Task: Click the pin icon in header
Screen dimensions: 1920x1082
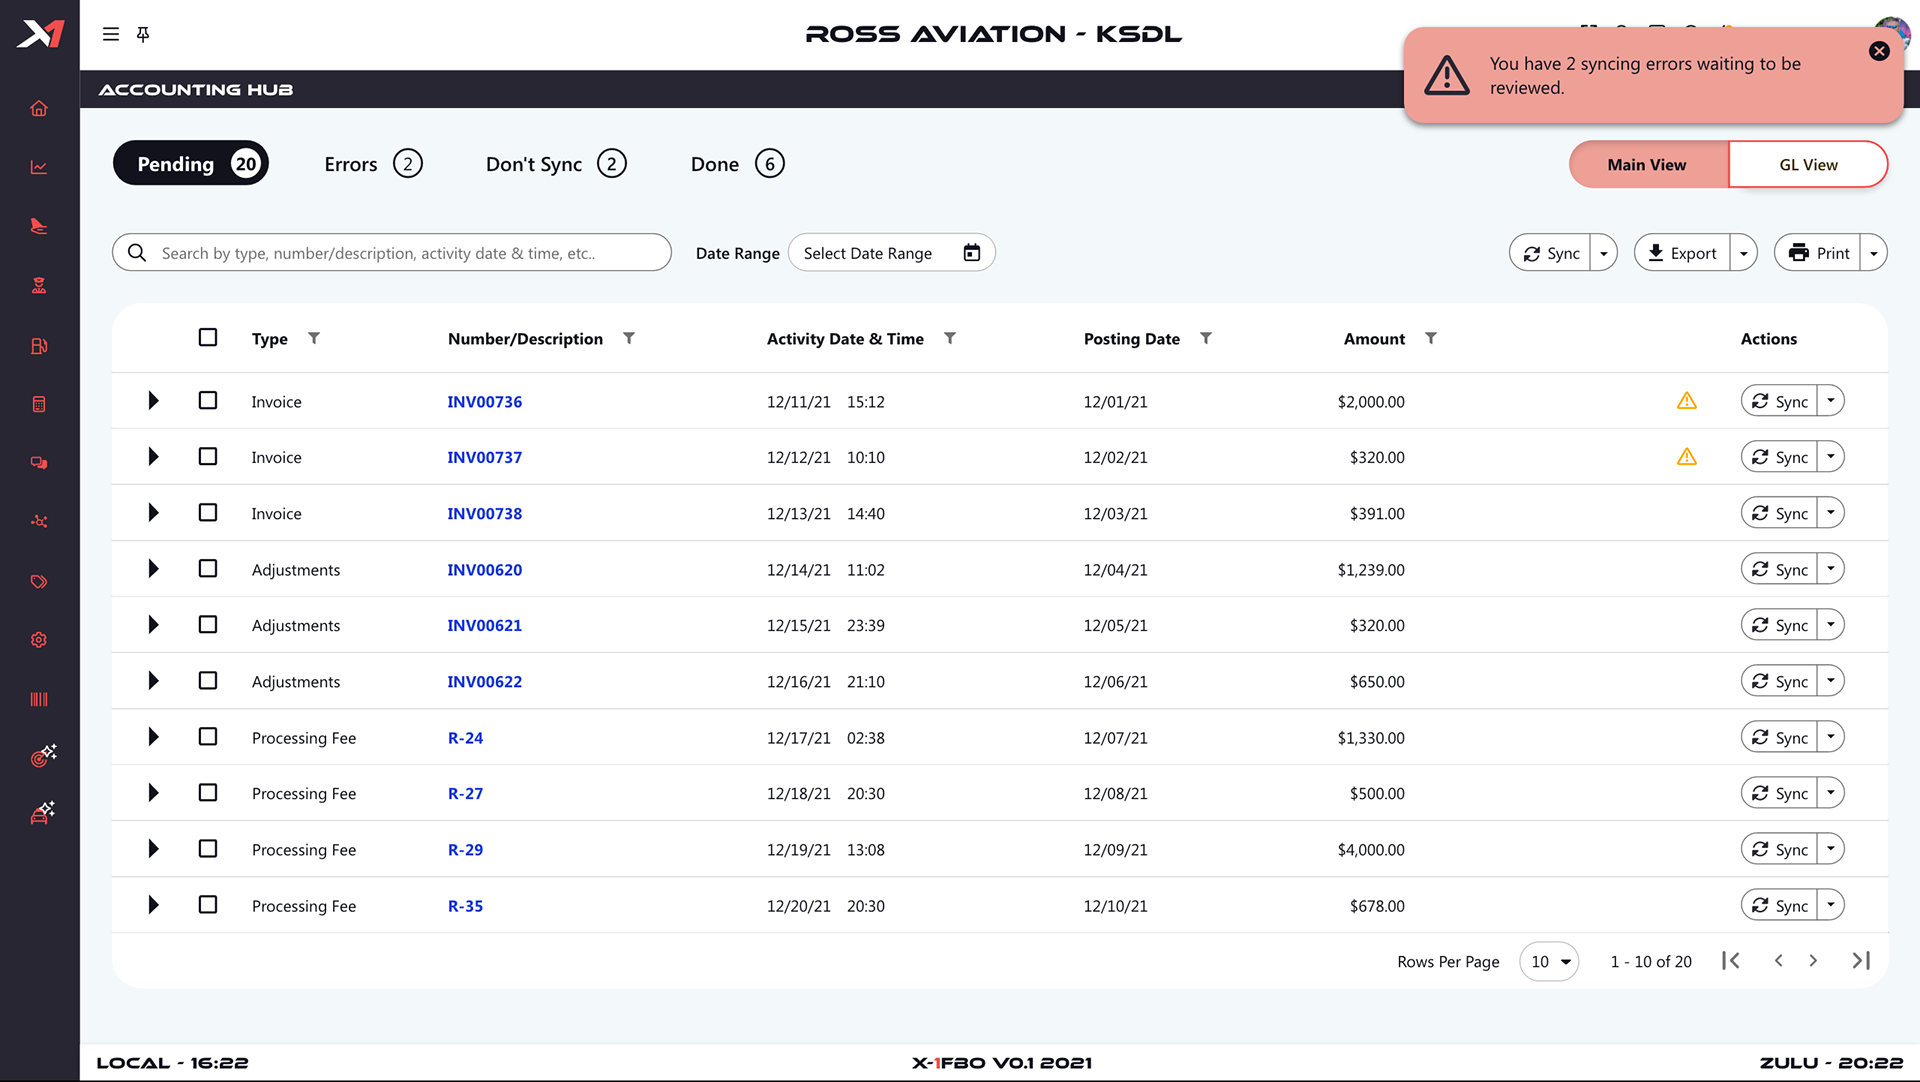Action: click(143, 34)
